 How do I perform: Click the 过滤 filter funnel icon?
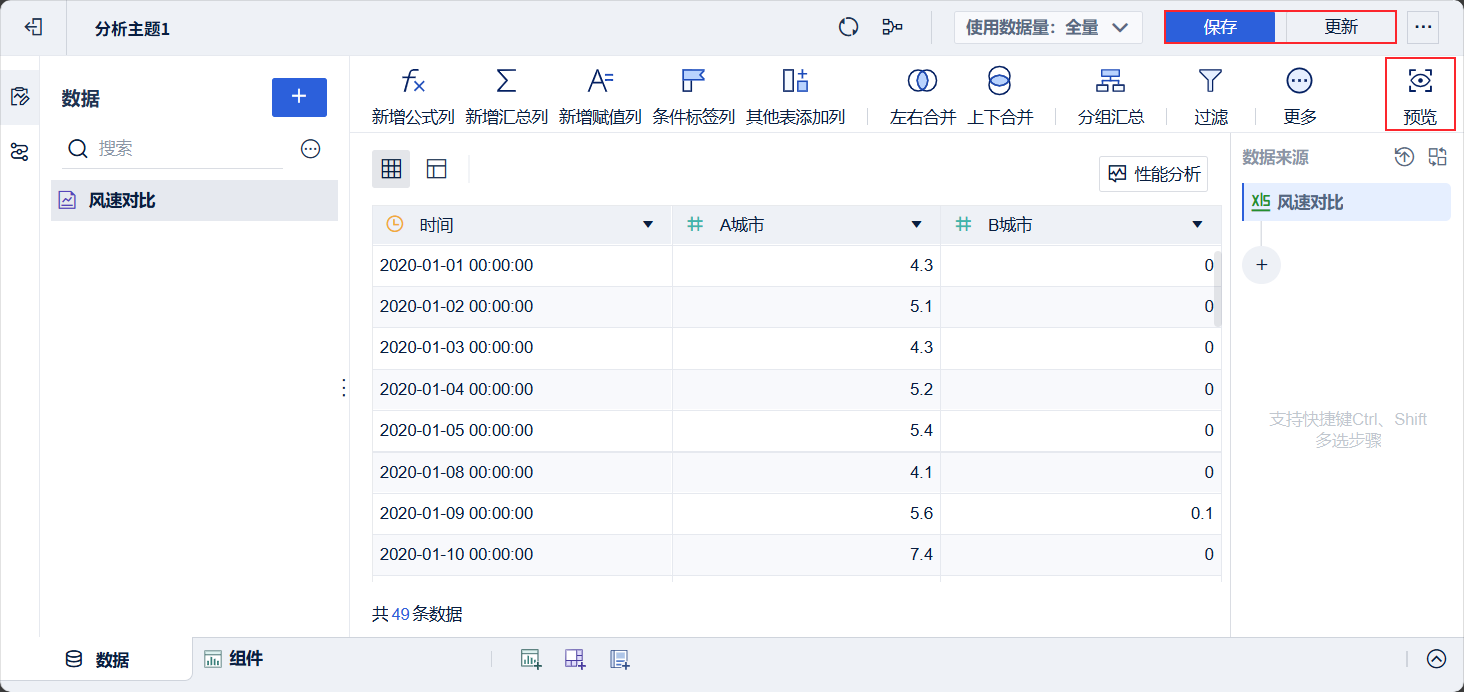click(1210, 82)
